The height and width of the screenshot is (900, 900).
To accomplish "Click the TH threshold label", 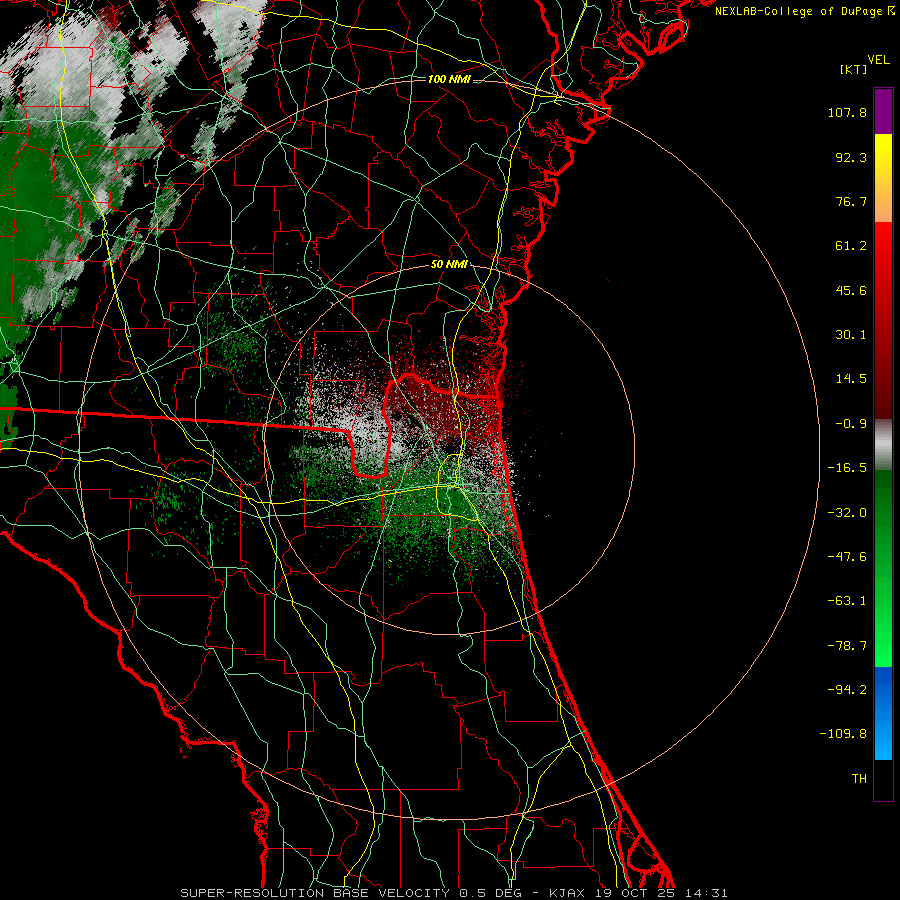I will [859, 779].
